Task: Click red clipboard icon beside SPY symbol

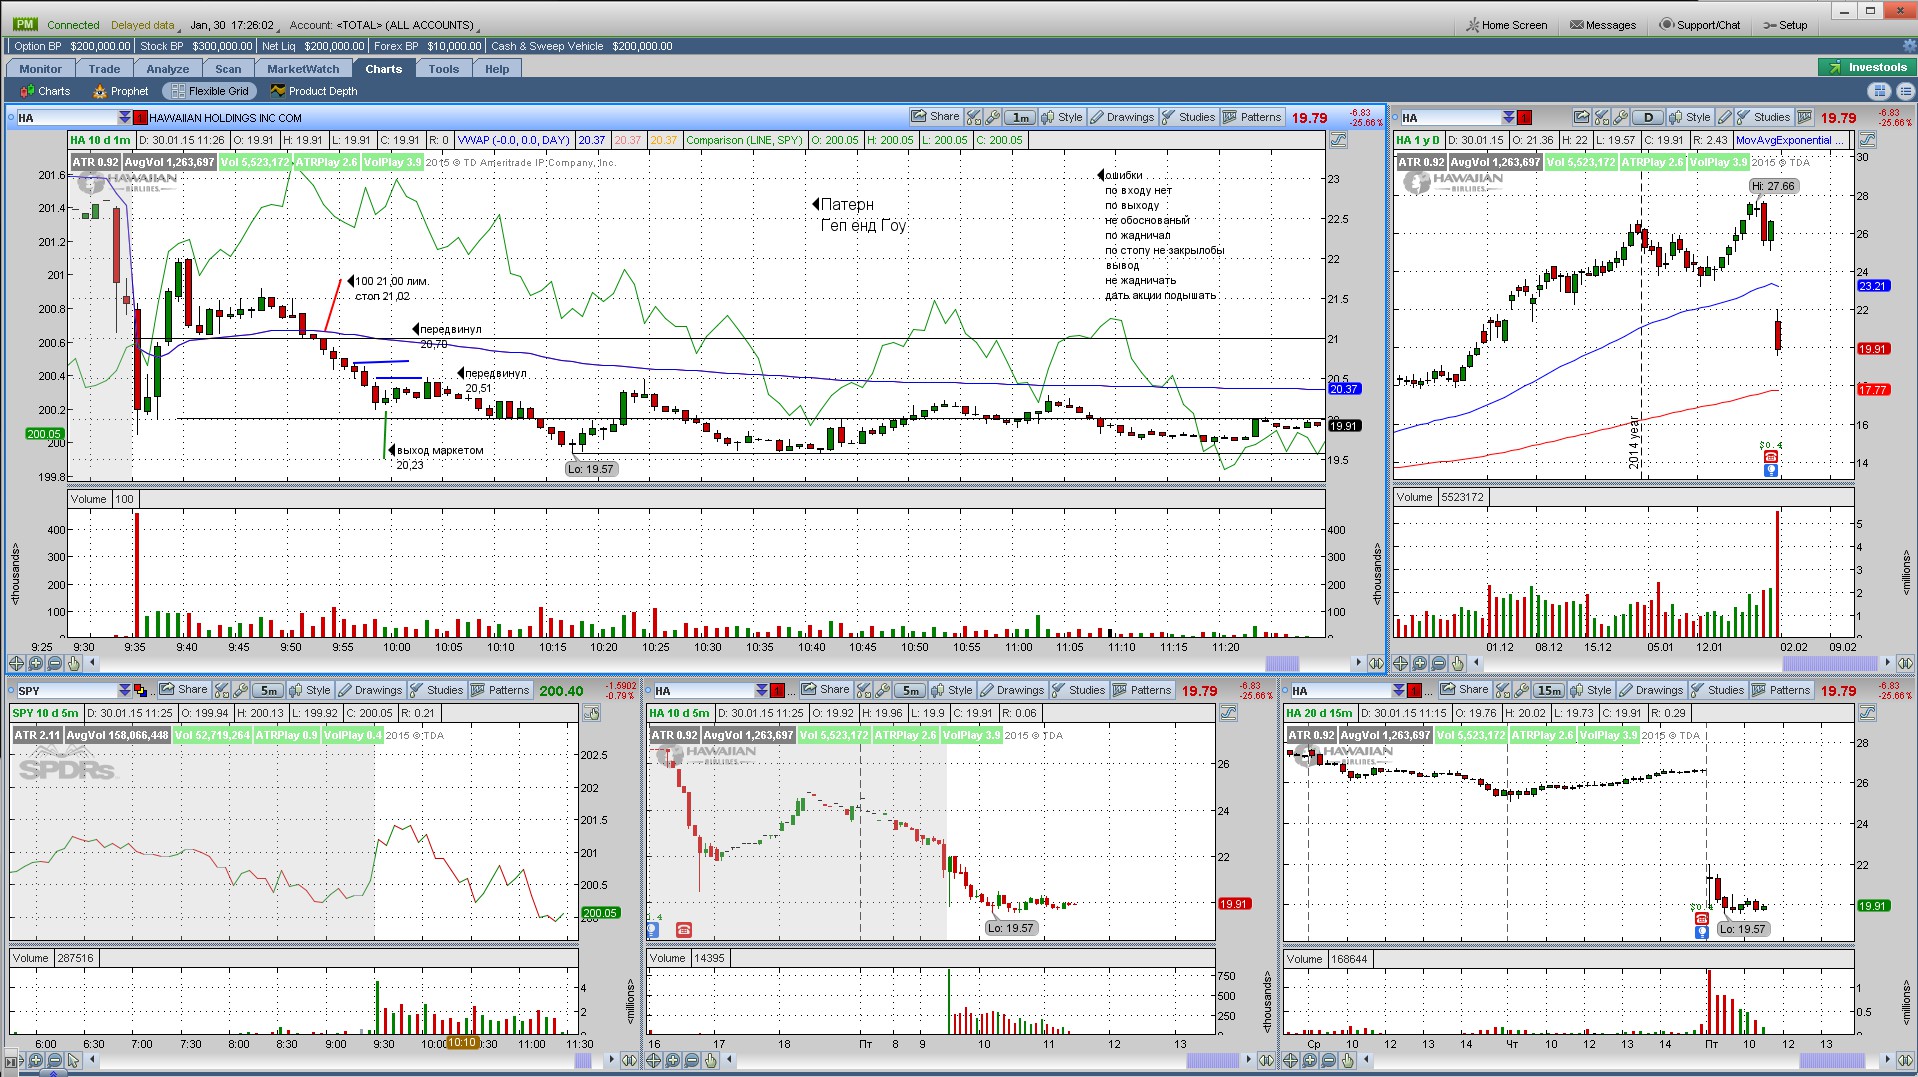Action: (x=140, y=691)
